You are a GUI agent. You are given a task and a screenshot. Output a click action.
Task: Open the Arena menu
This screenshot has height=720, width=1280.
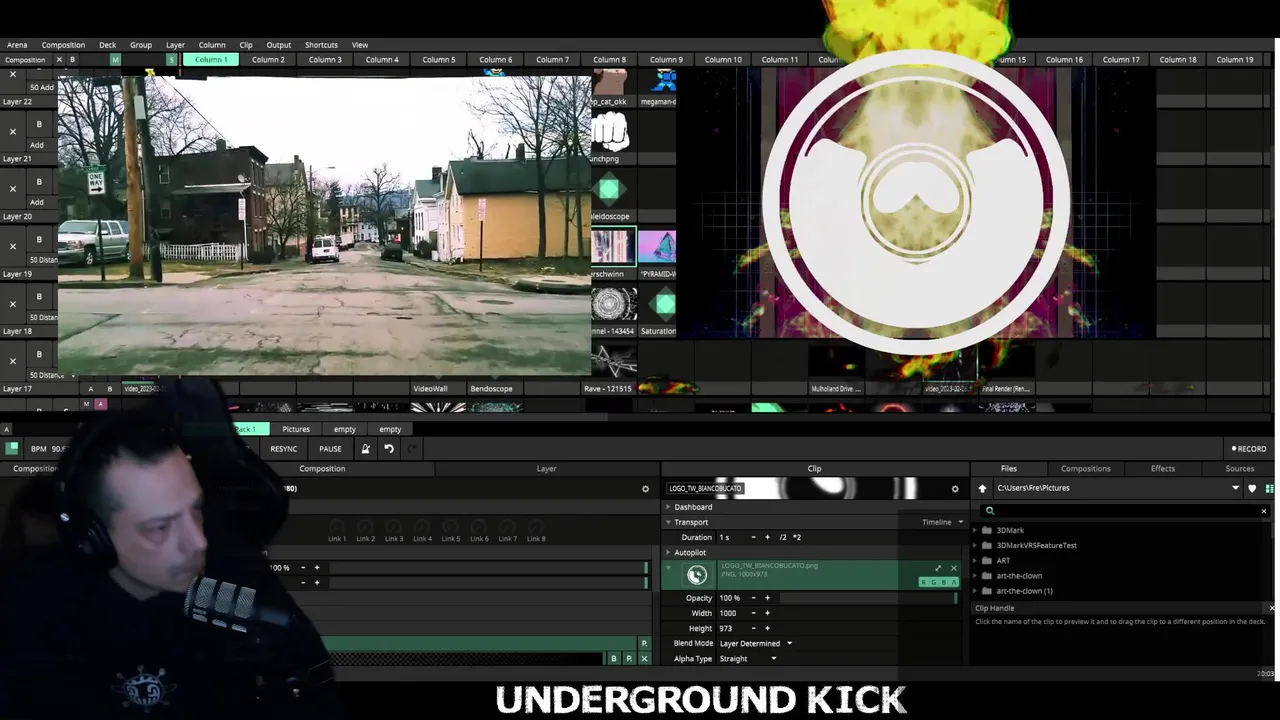point(17,45)
